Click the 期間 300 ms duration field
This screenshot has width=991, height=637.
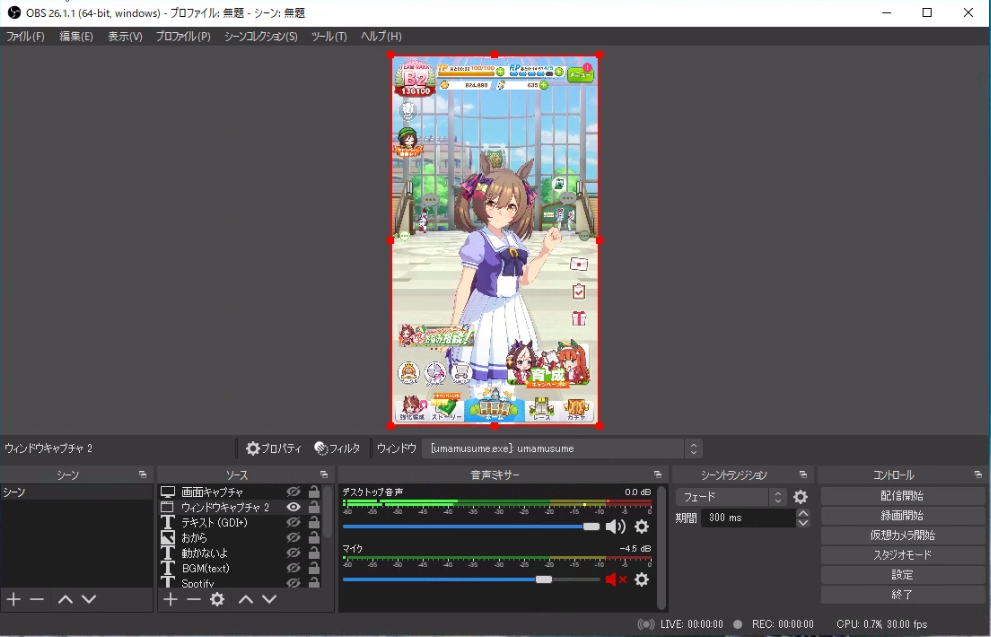[748, 518]
